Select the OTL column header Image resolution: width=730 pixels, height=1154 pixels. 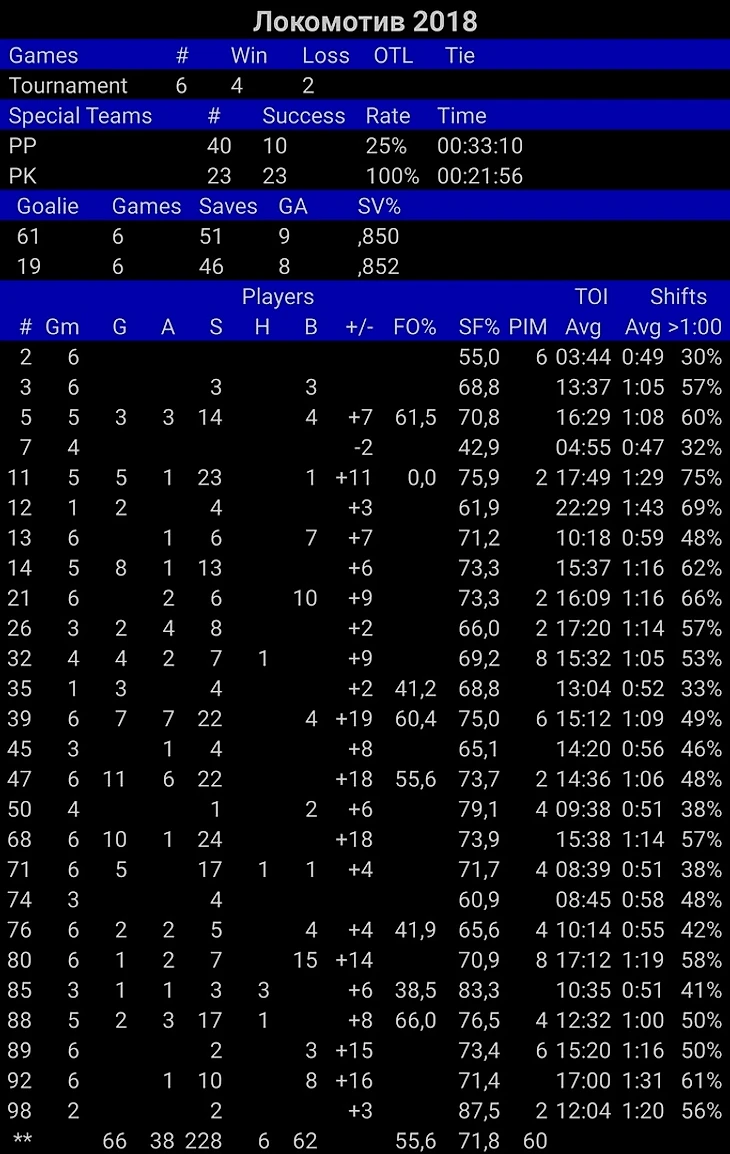click(393, 55)
